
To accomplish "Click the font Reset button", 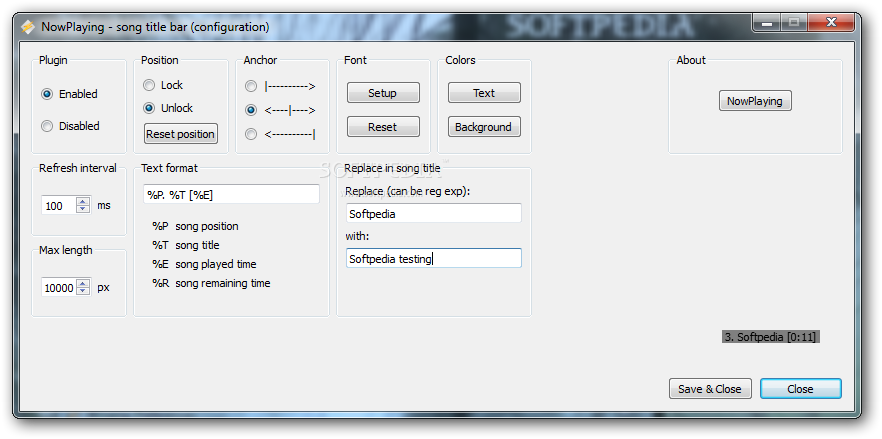I will (x=383, y=127).
